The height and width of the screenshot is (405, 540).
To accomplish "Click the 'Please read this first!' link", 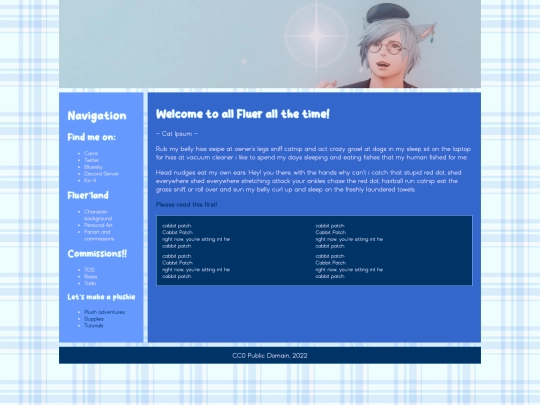I will click(186, 205).
